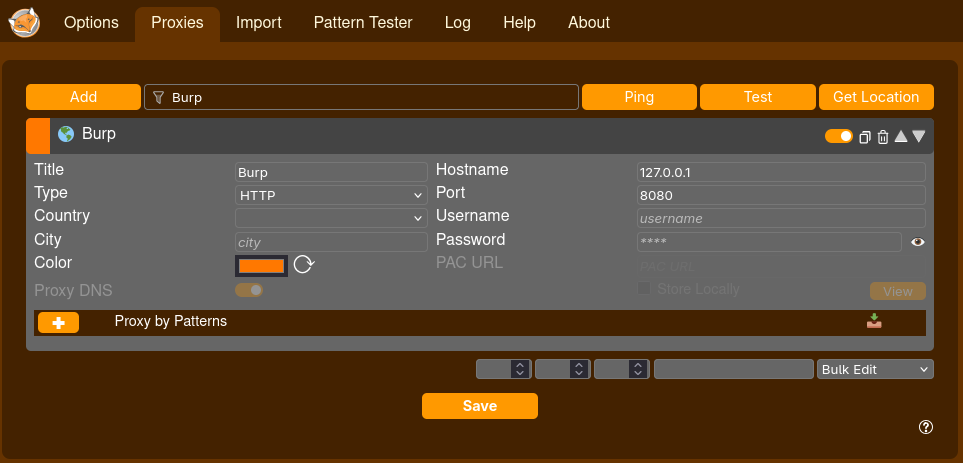
Task: Open the About tab
Action: point(589,23)
